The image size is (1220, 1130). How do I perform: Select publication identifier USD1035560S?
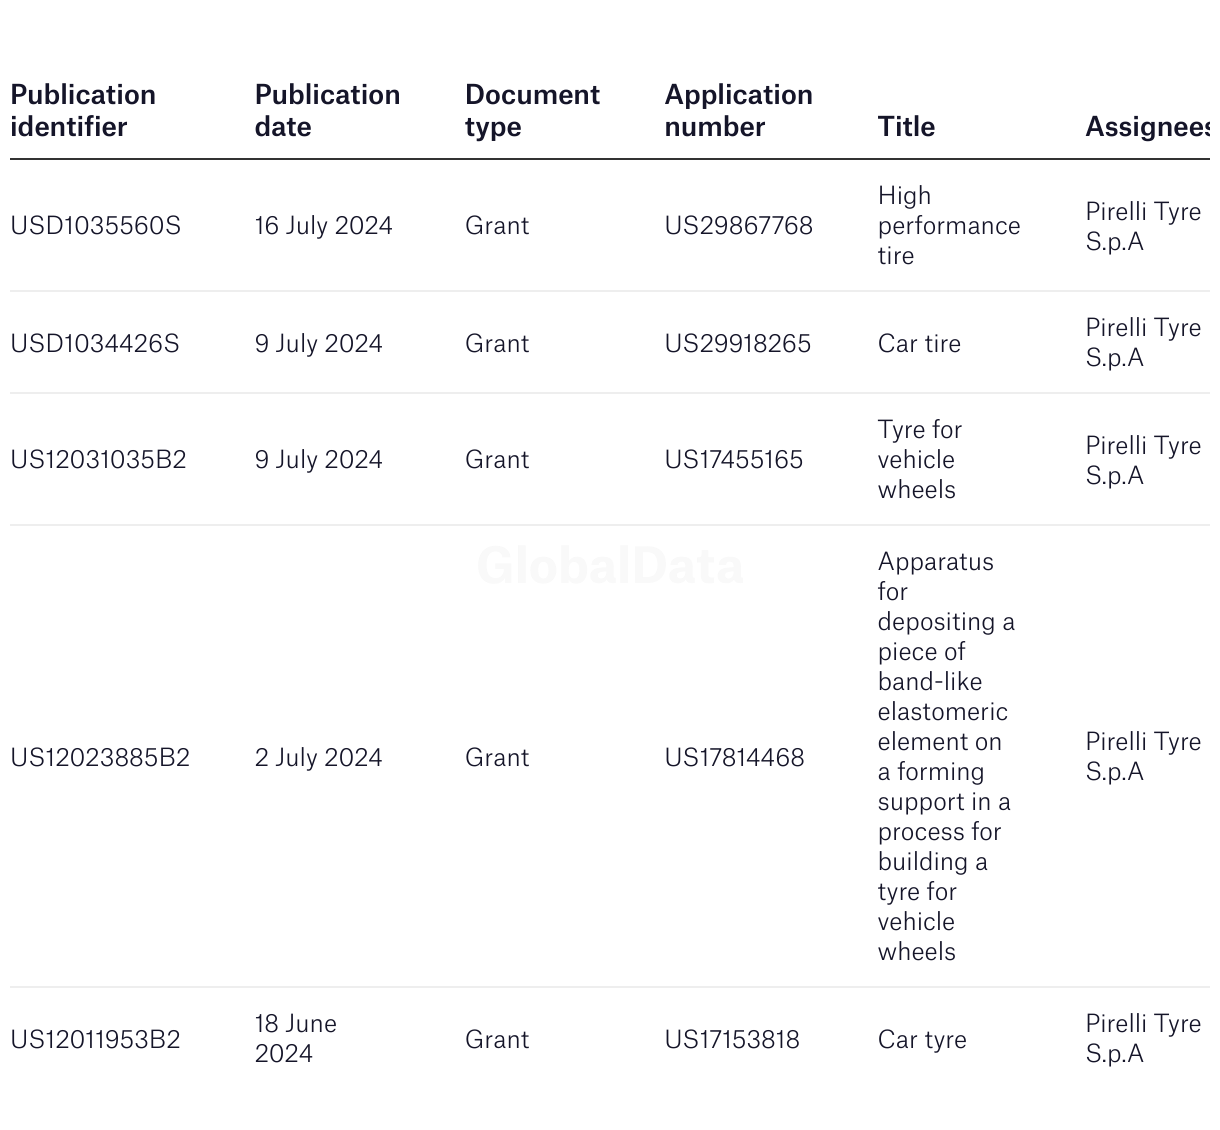coord(96,226)
